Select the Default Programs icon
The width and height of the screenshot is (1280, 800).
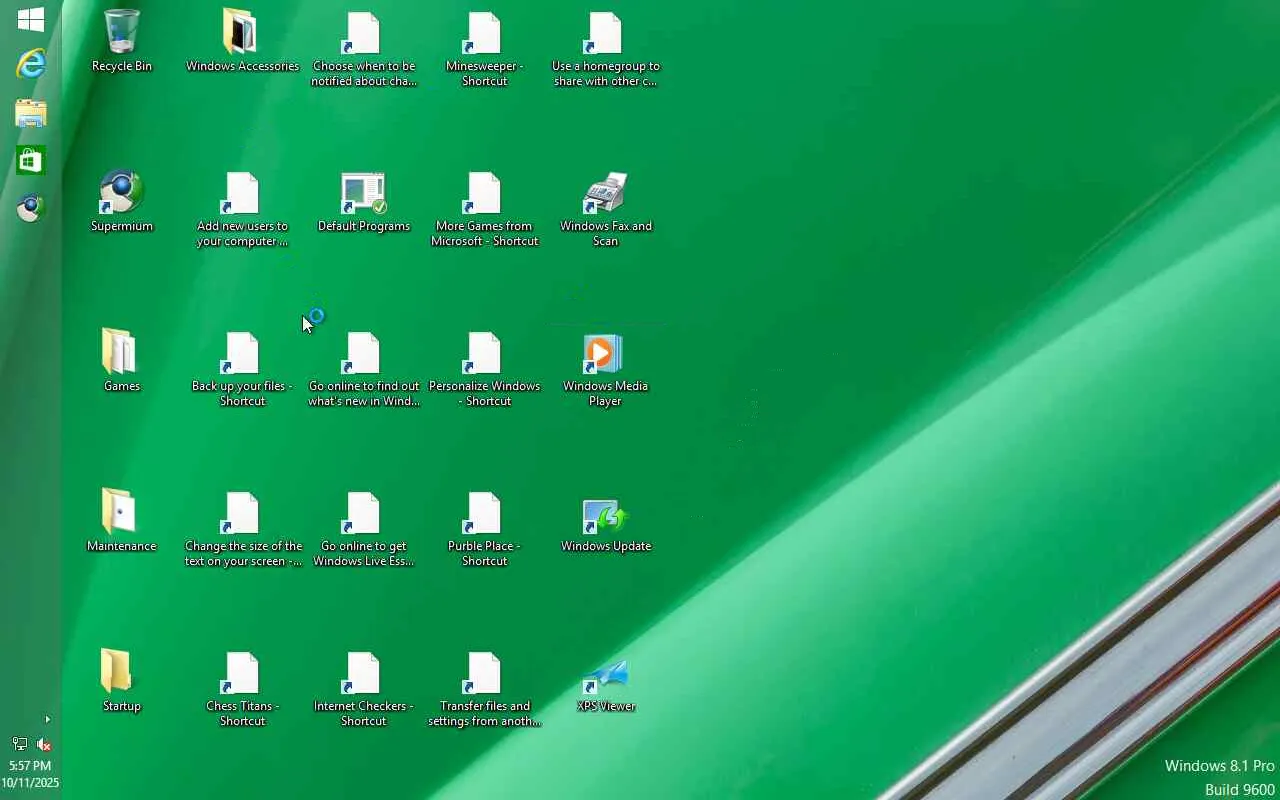(363, 201)
